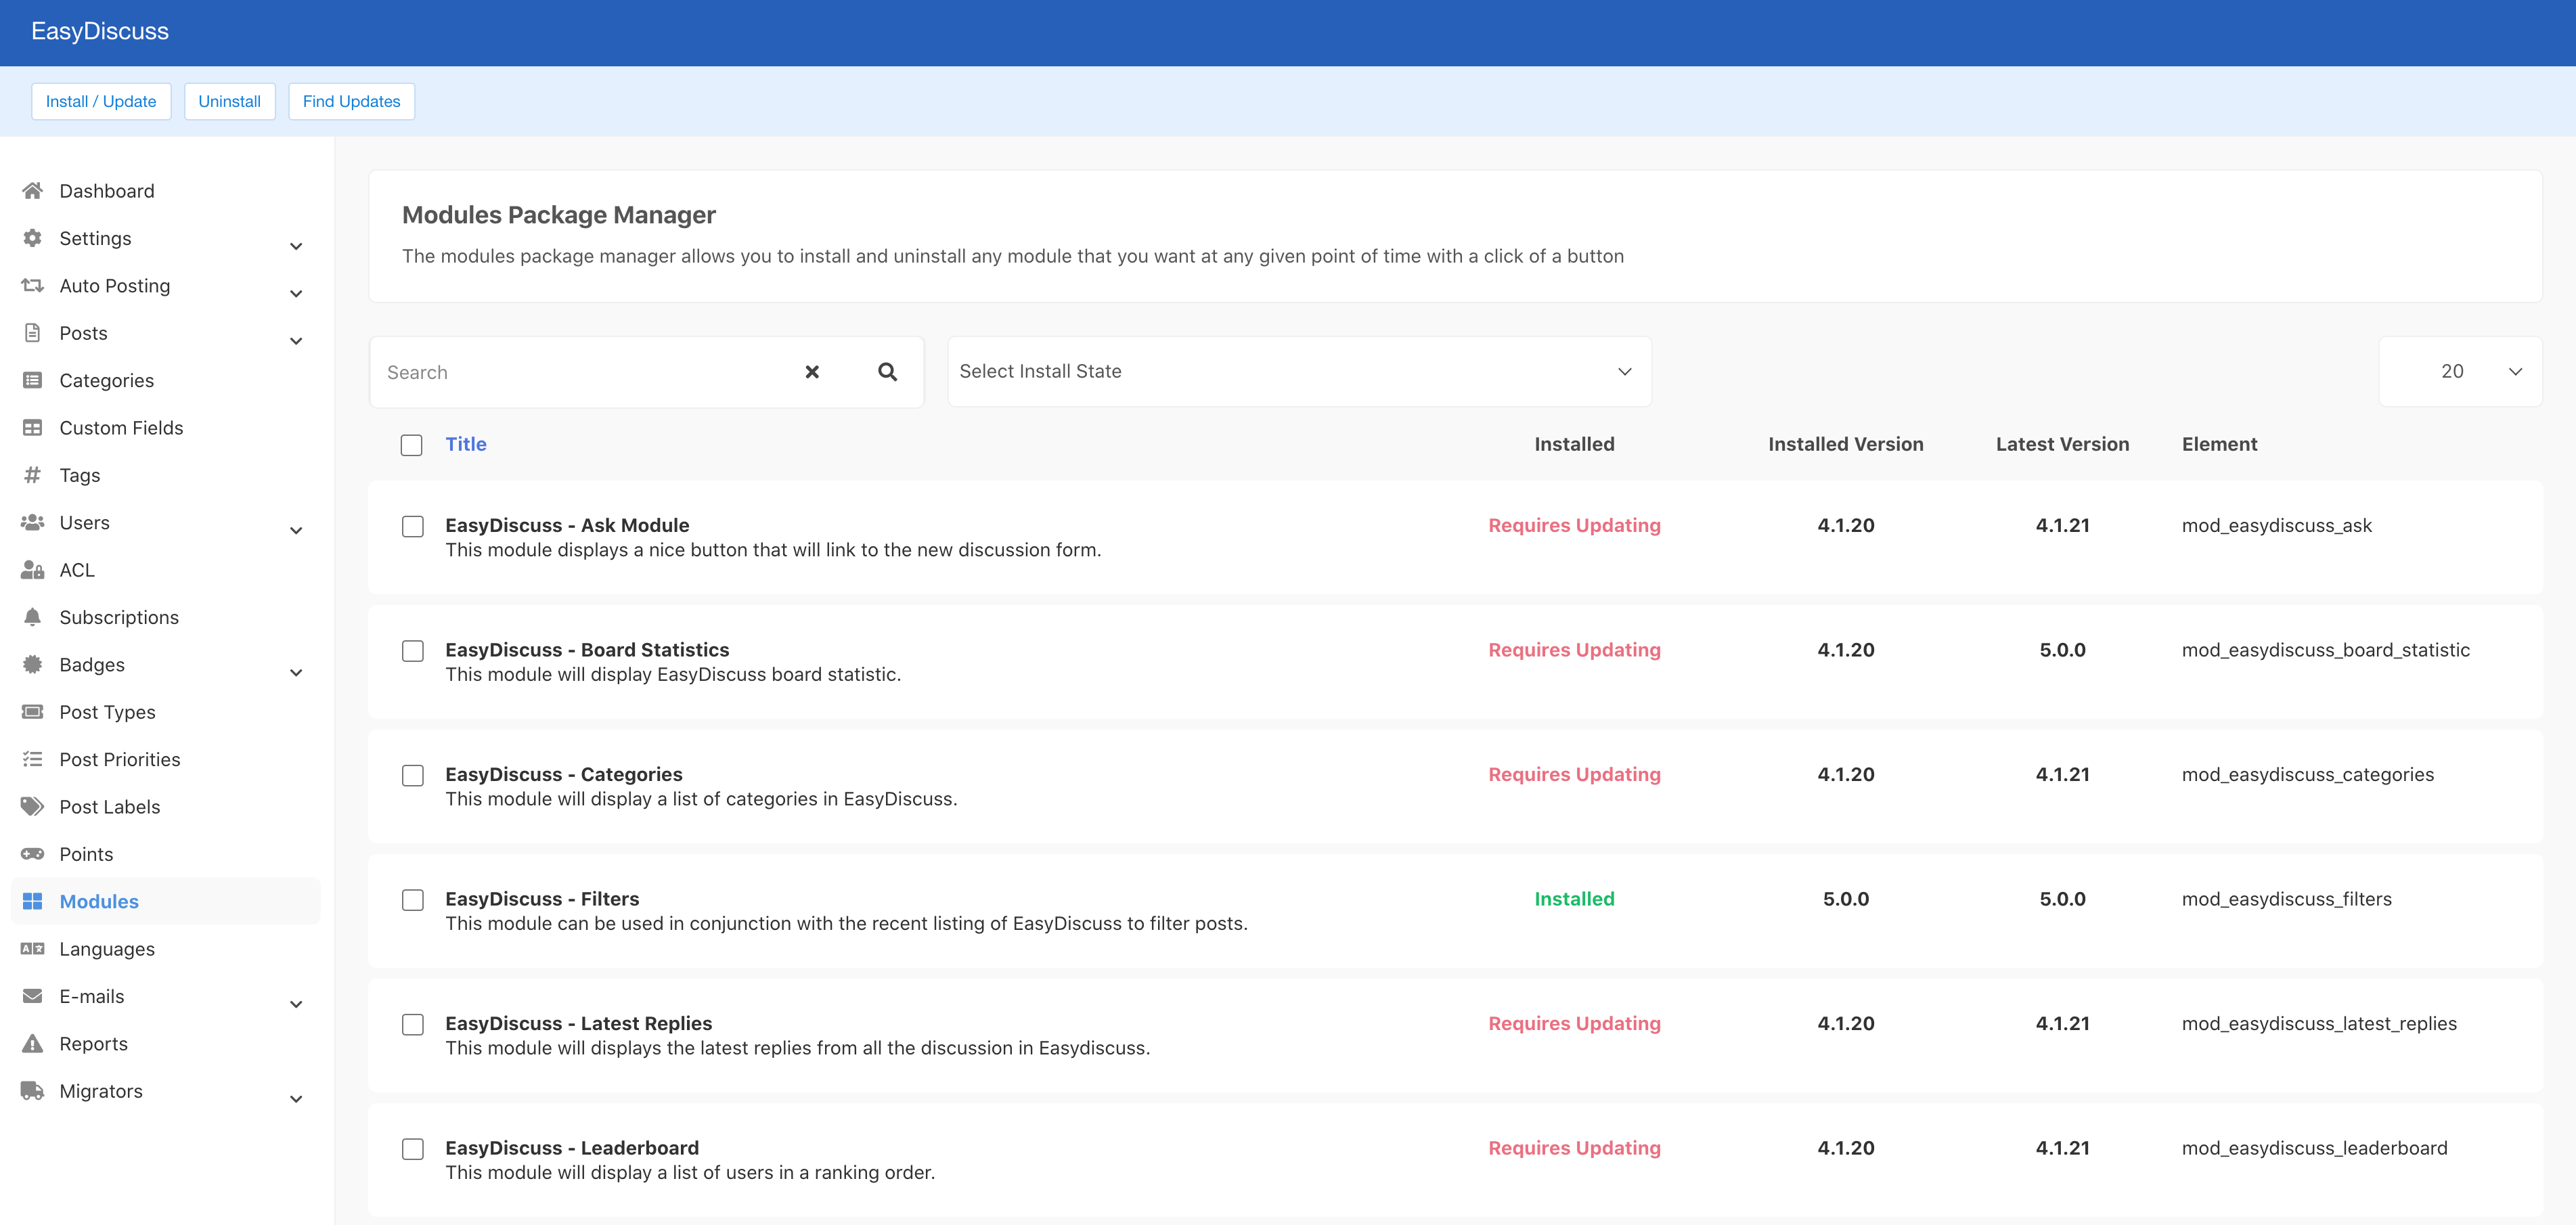Click latest version 5.0.0 for Board Statistics

coord(2062,650)
